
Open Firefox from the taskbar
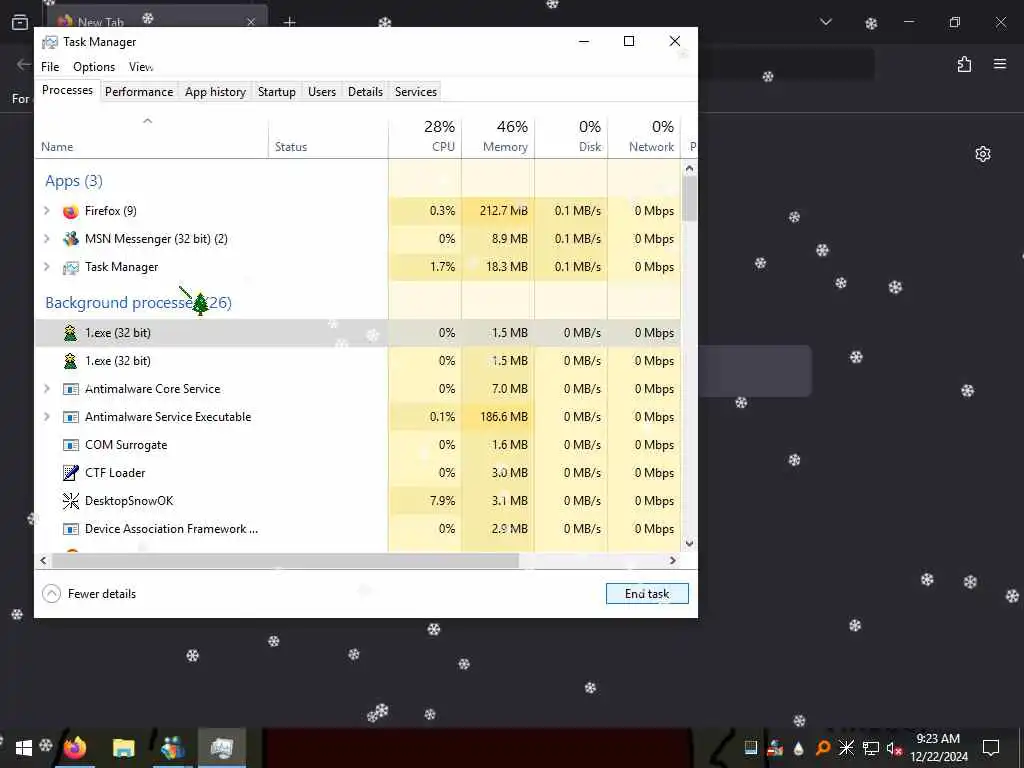click(75, 748)
